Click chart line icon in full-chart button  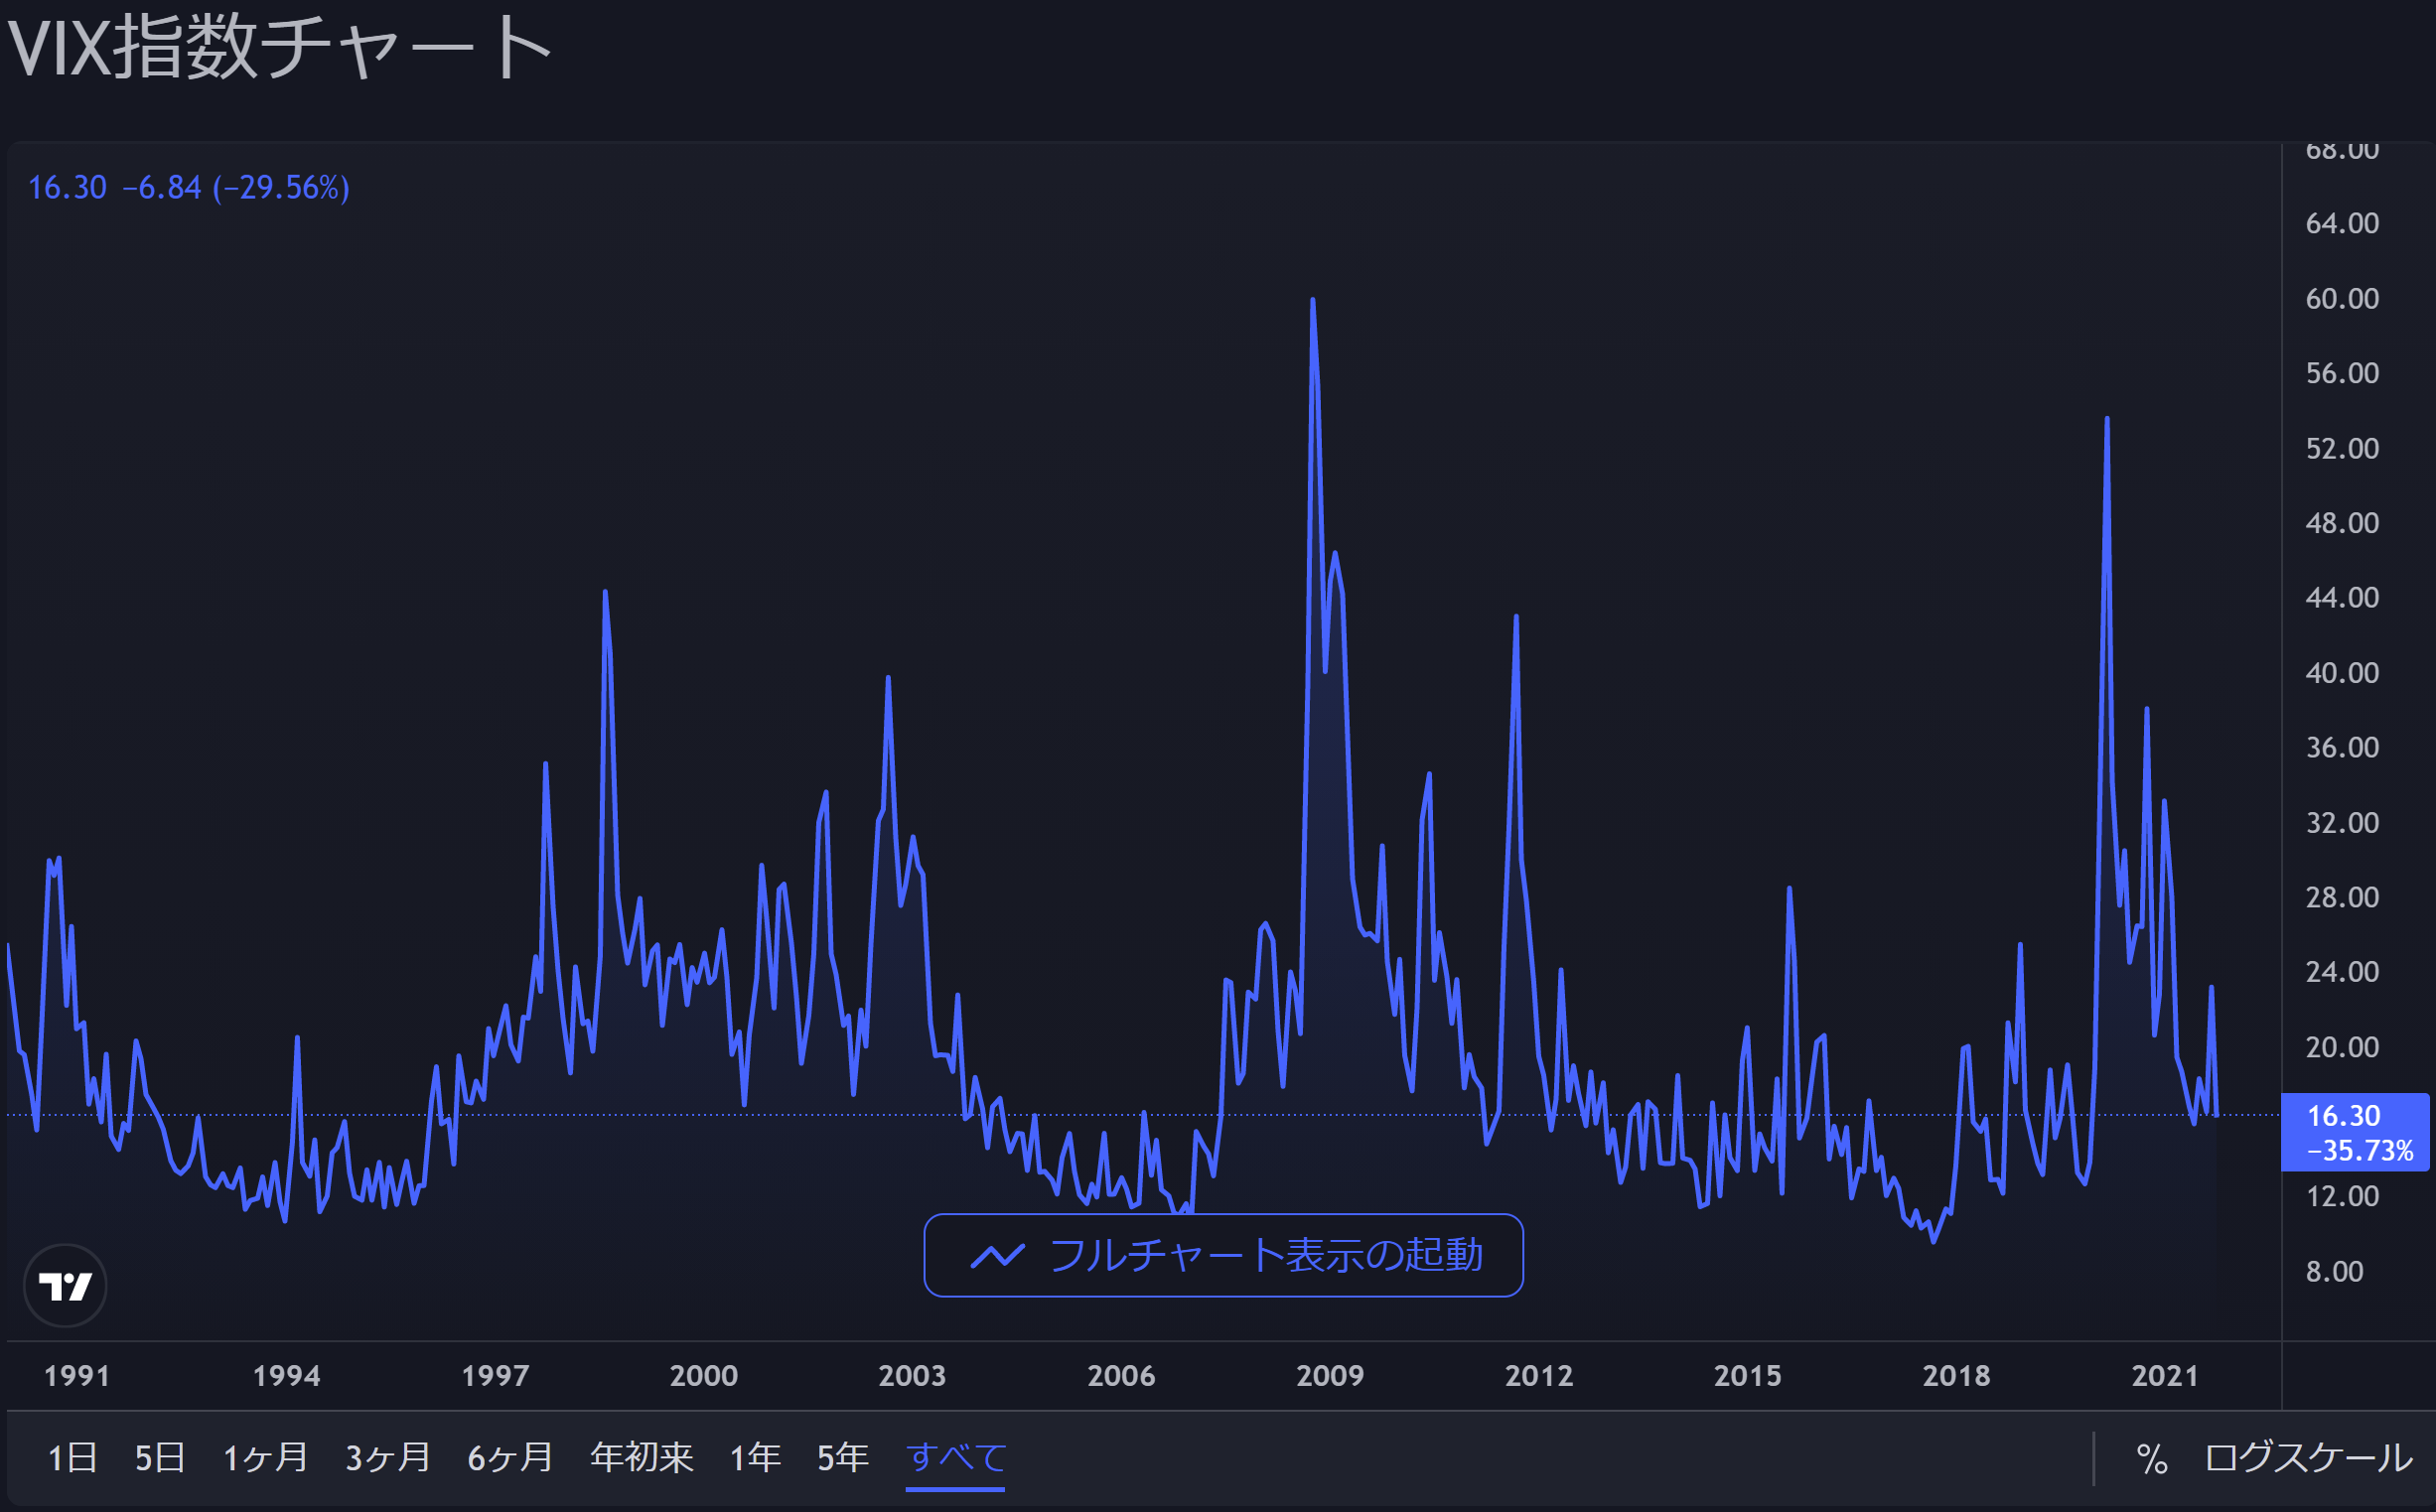click(x=997, y=1255)
